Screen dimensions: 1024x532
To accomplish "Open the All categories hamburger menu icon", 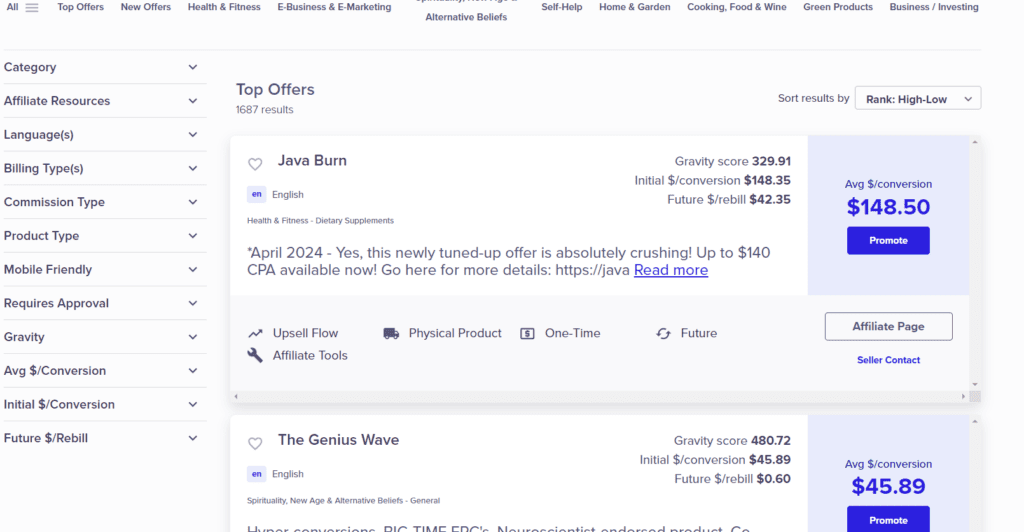I will pos(32,8).
